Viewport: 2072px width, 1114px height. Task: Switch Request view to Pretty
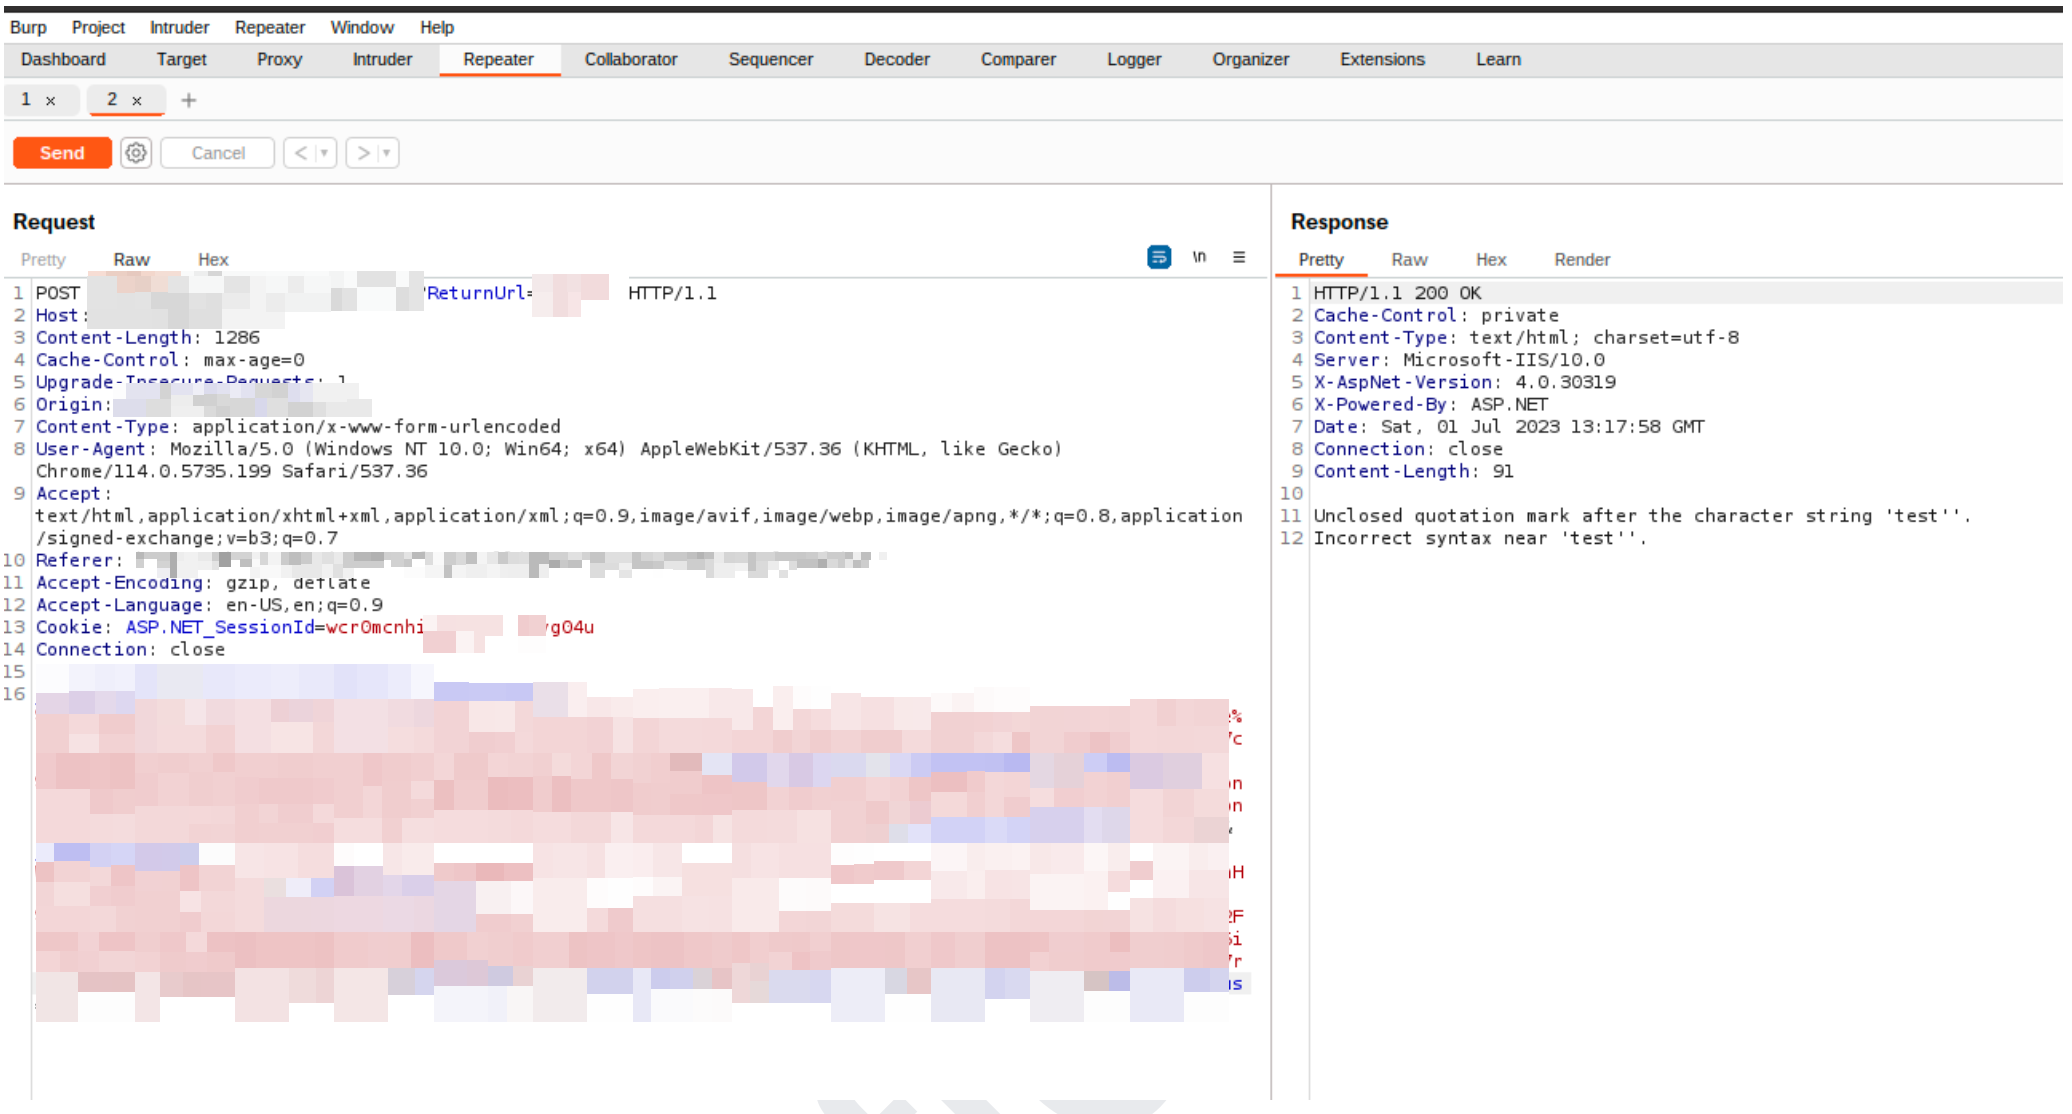(43, 259)
